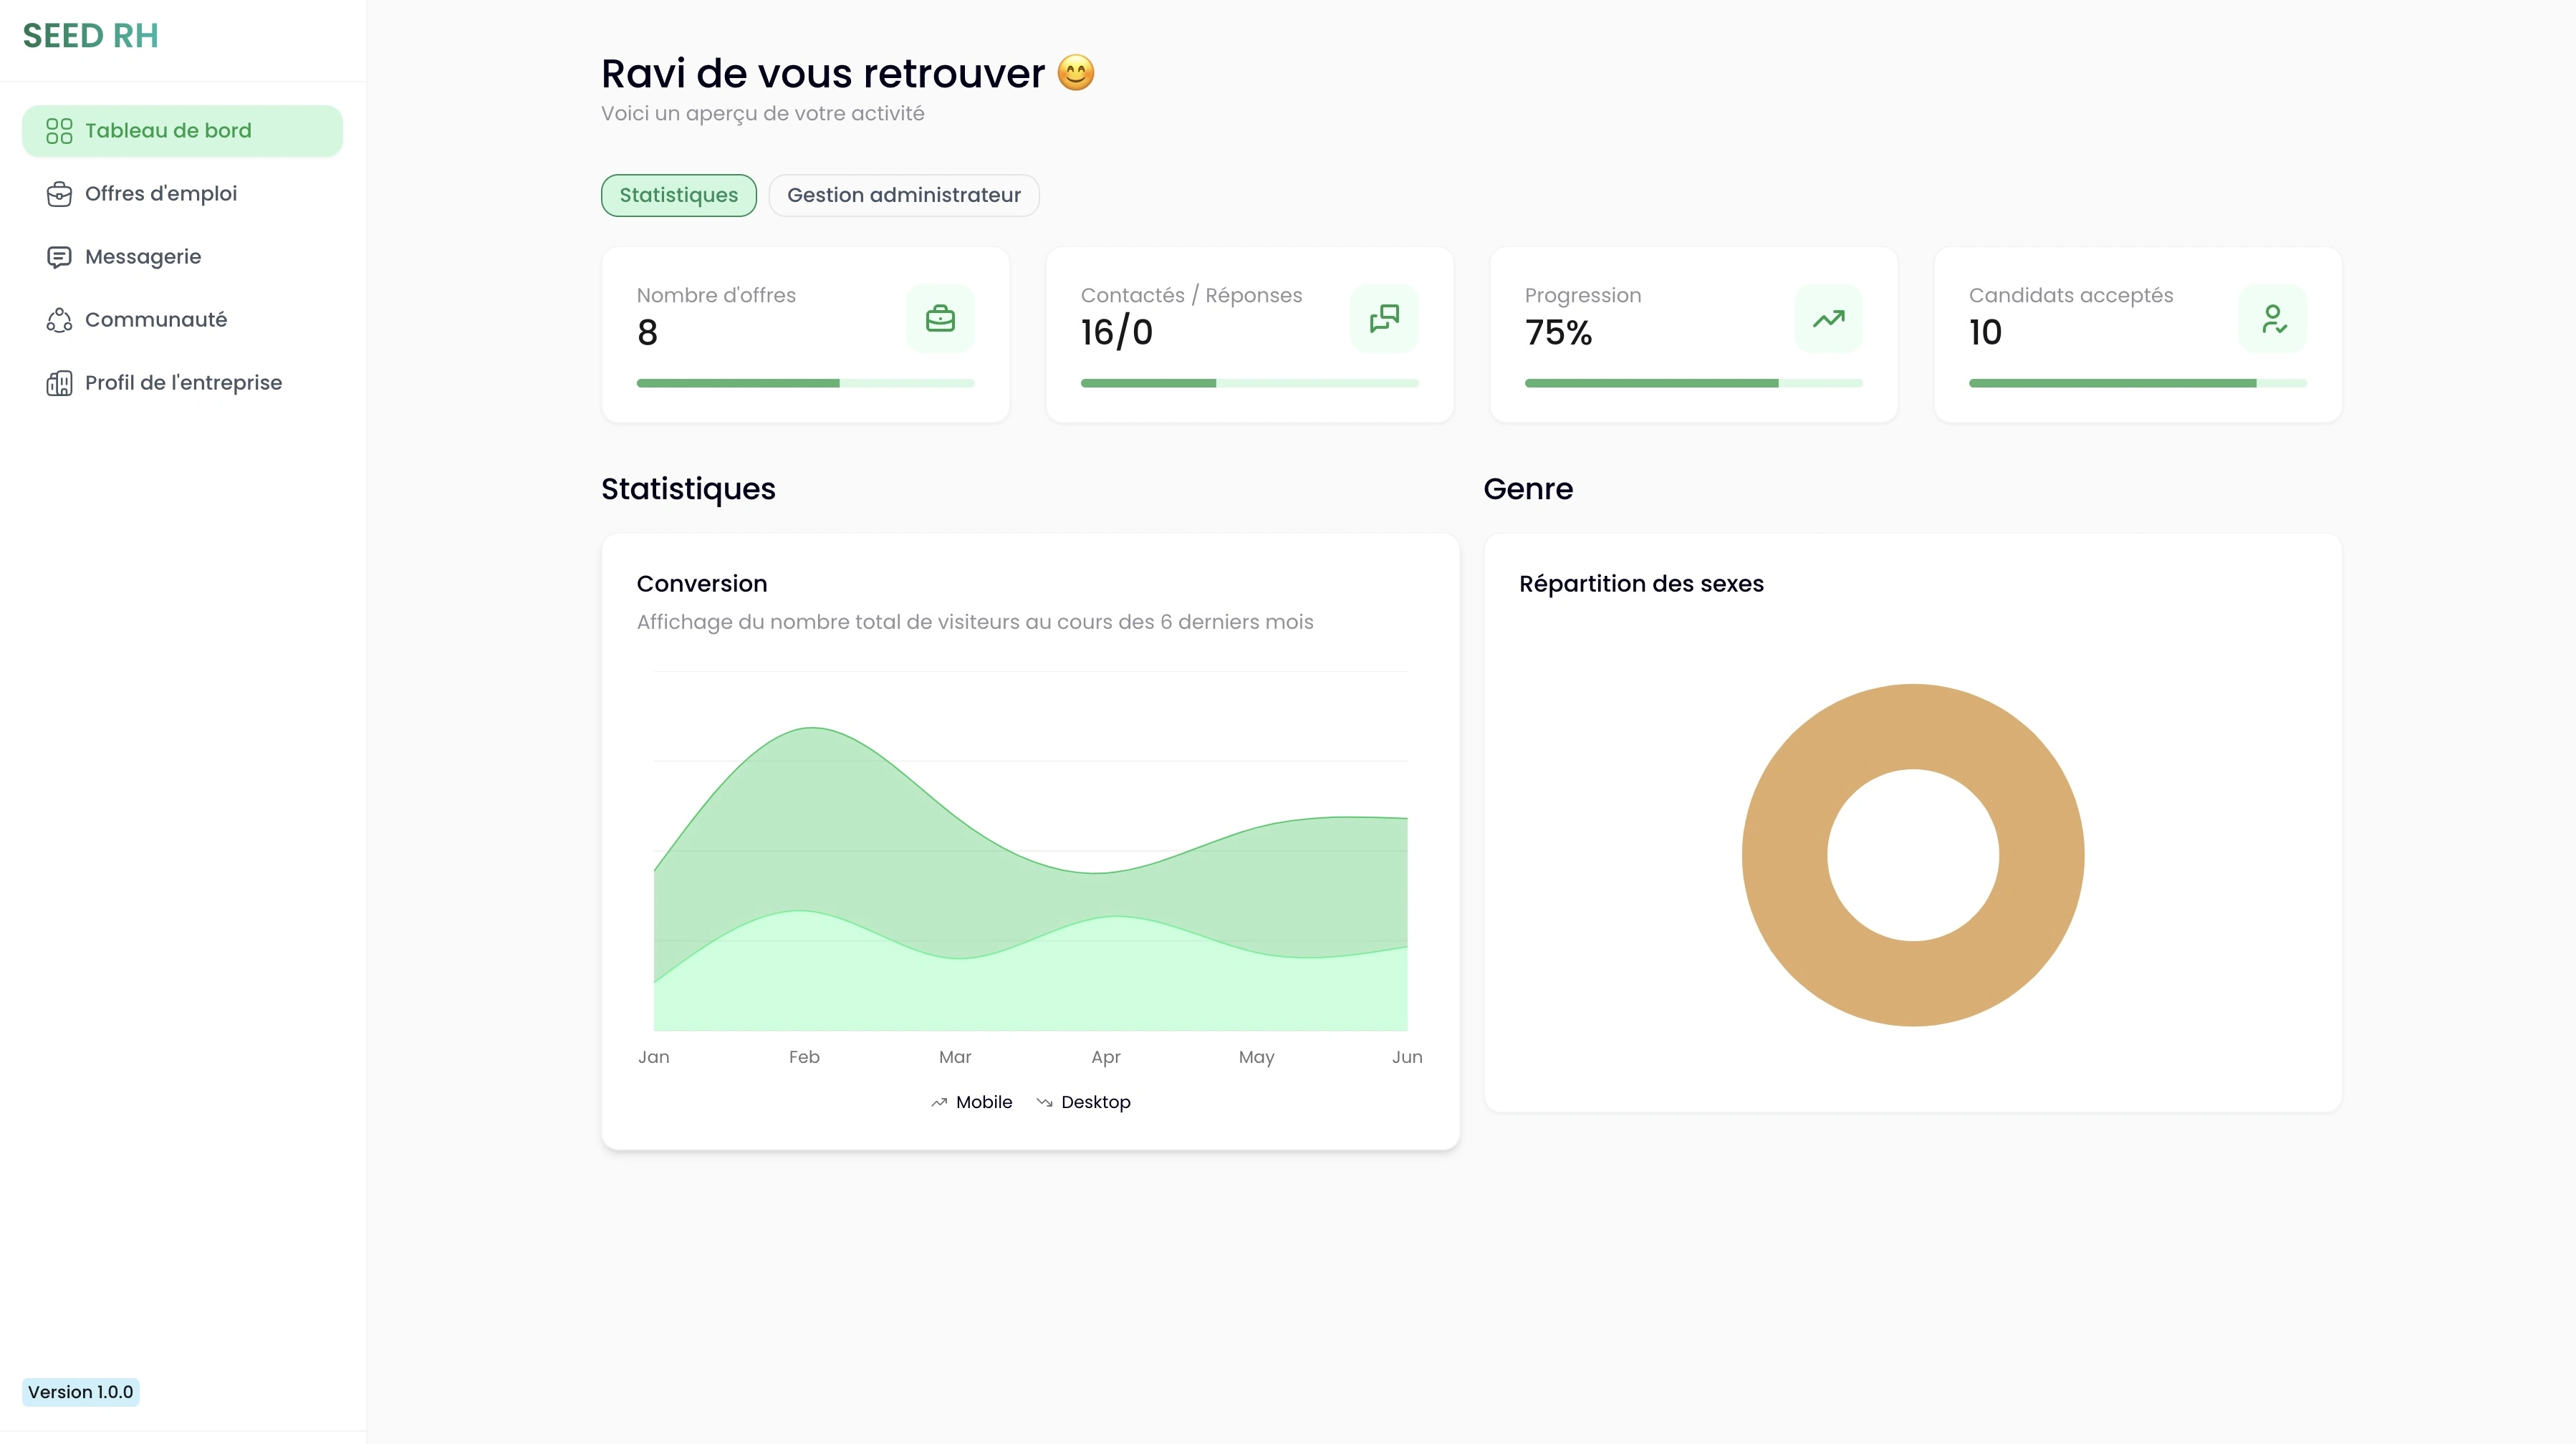
Task: Select the Statistiques tab
Action: tap(678, 195)
